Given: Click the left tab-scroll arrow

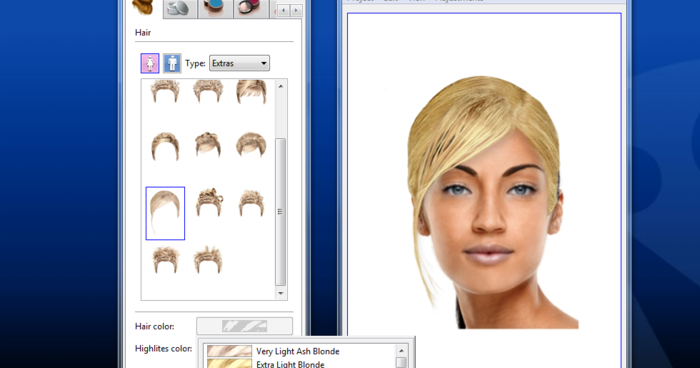Looking at the screenshot, I should pos(283,10).
